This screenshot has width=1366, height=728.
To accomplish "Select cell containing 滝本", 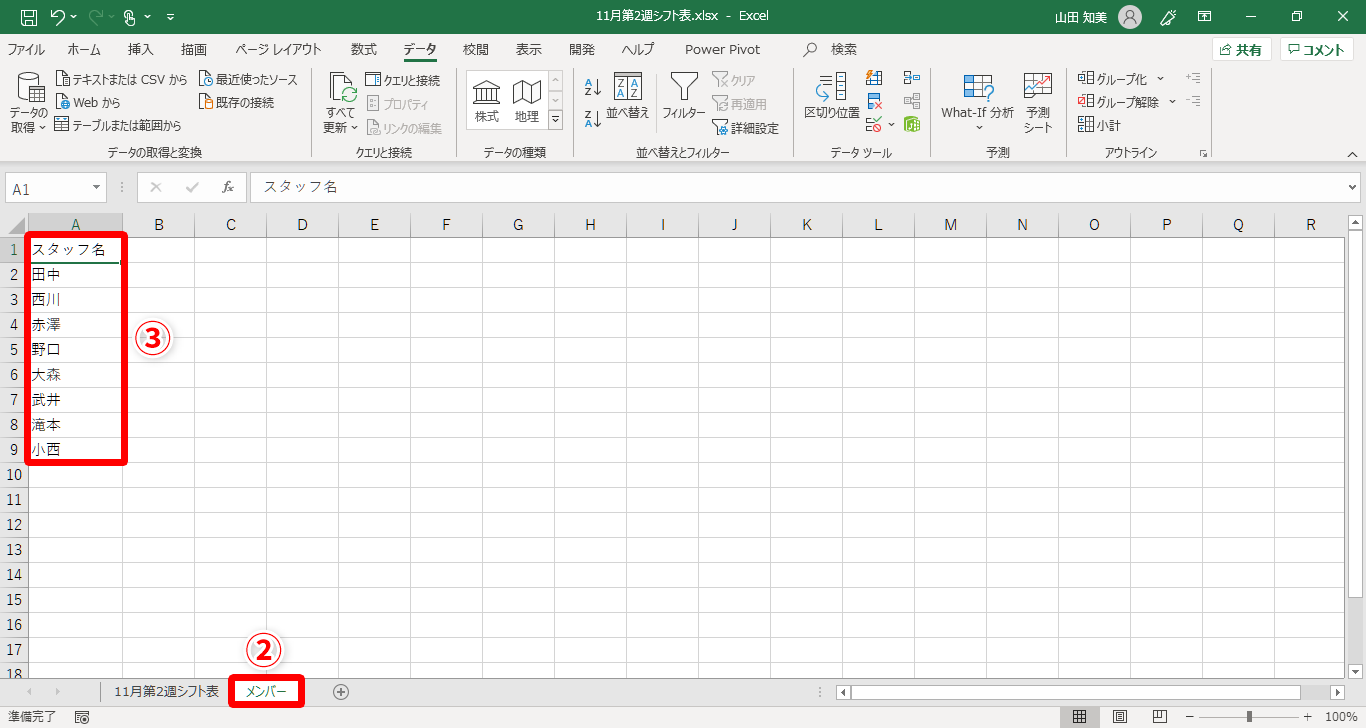I will click(75, 424).
